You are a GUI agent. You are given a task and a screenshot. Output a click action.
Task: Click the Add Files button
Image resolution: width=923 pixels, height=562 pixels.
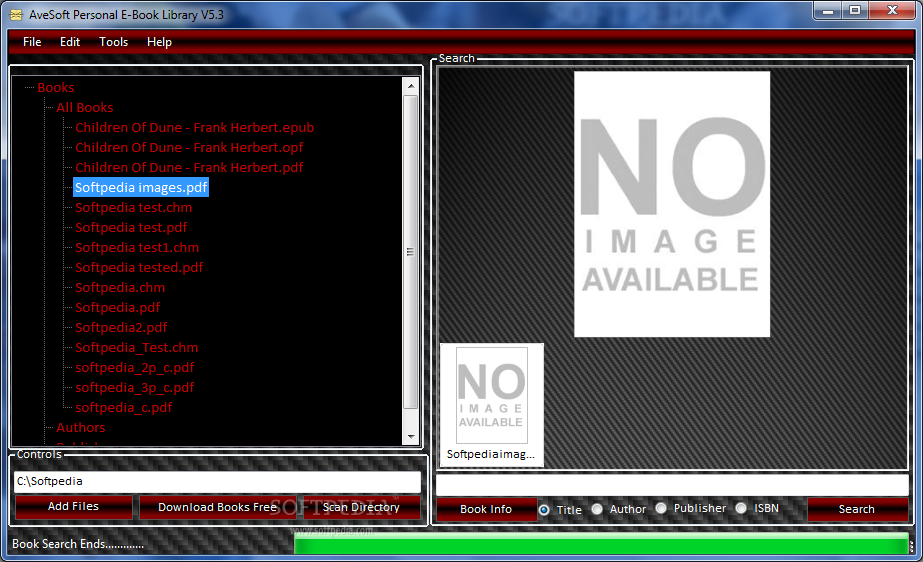coord(74,507)
